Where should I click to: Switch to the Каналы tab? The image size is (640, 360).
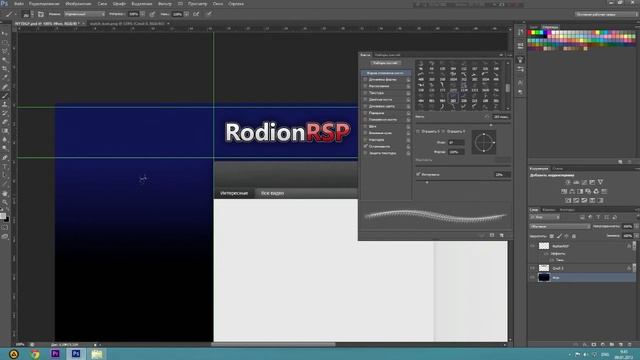pos(549,210)
